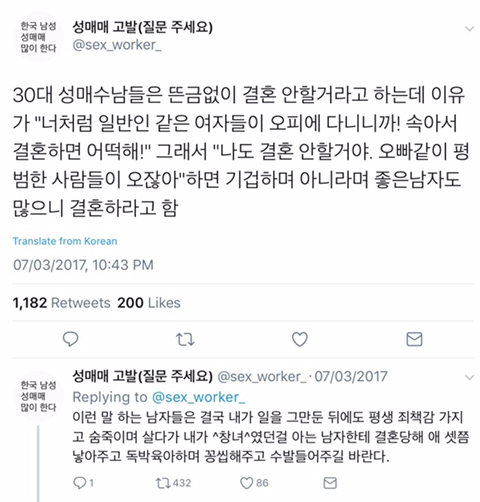Retweet the reply showing 432 retweets

tap(173, 483)
